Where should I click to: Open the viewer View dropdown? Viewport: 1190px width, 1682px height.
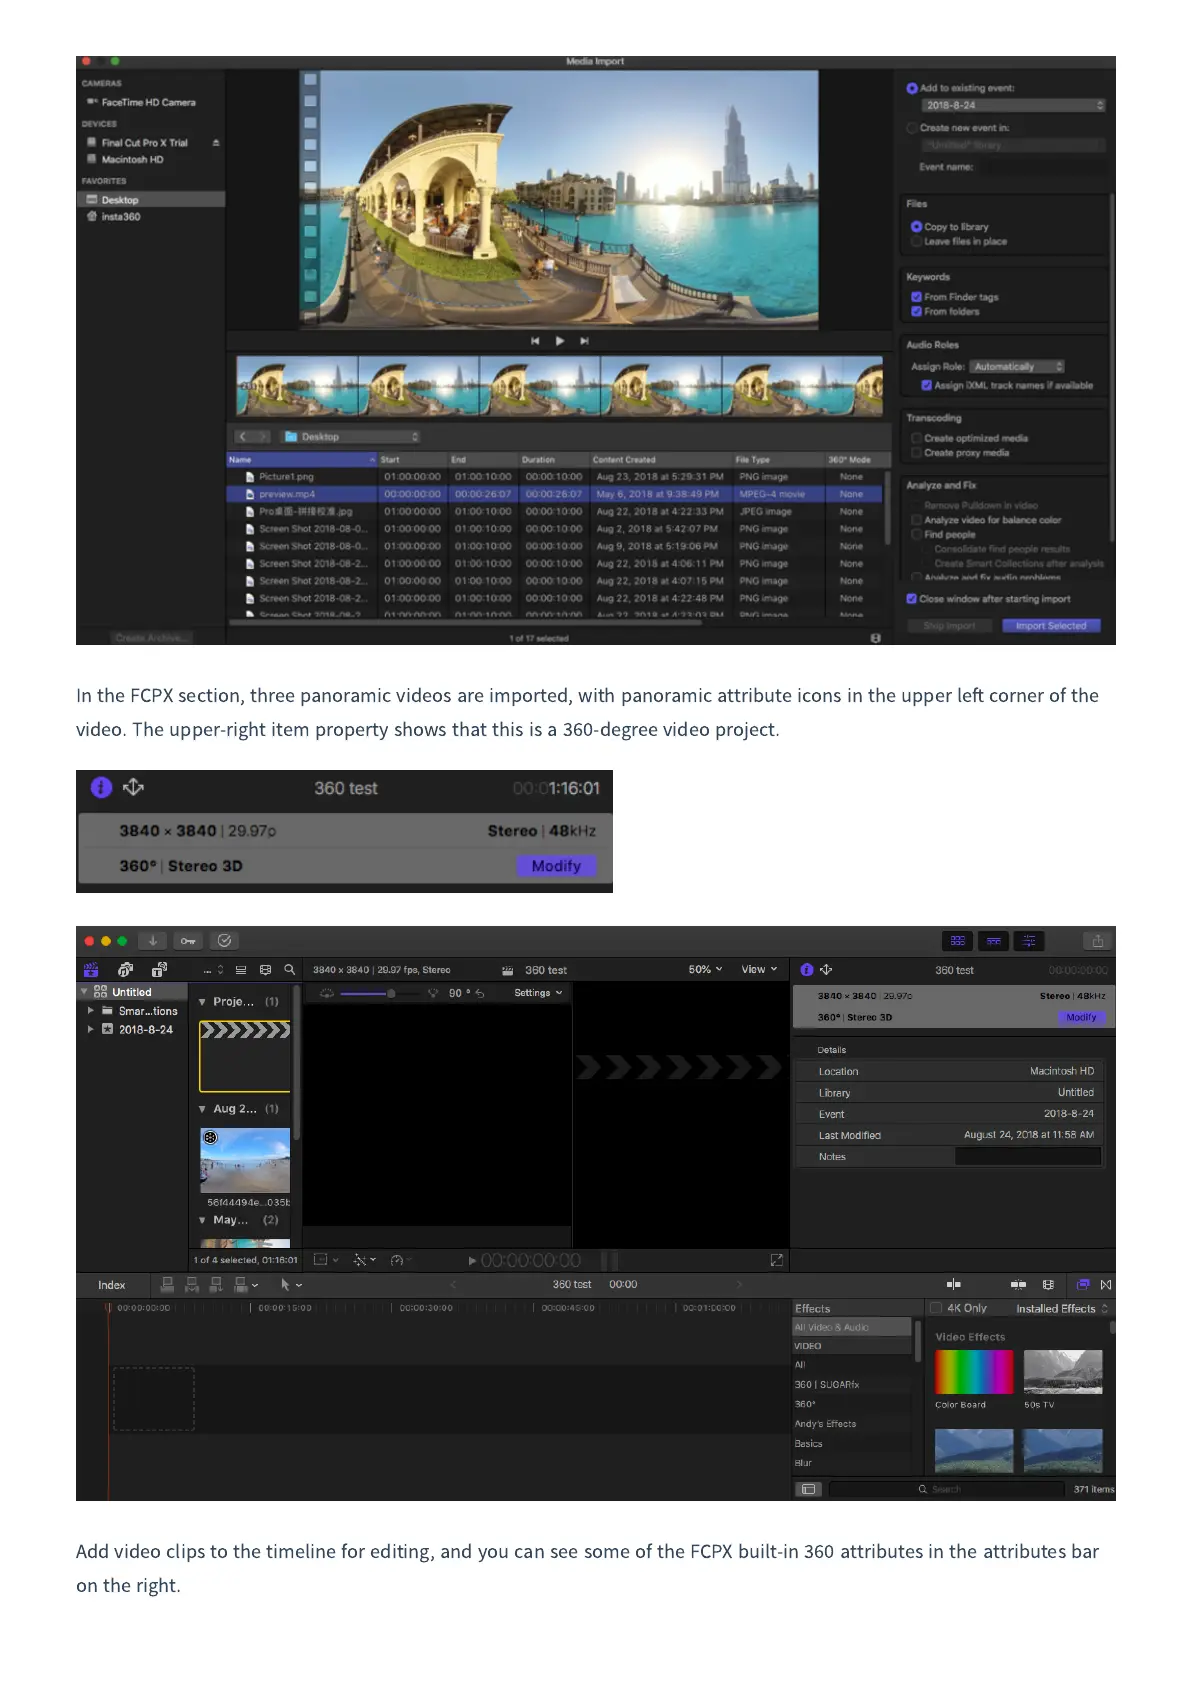coord(759,969)
